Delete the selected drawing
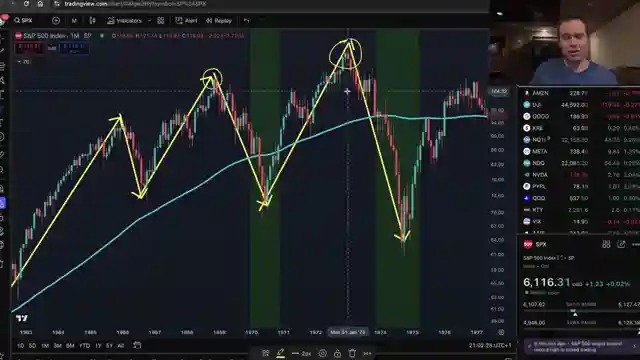 (x=352, y=353)
